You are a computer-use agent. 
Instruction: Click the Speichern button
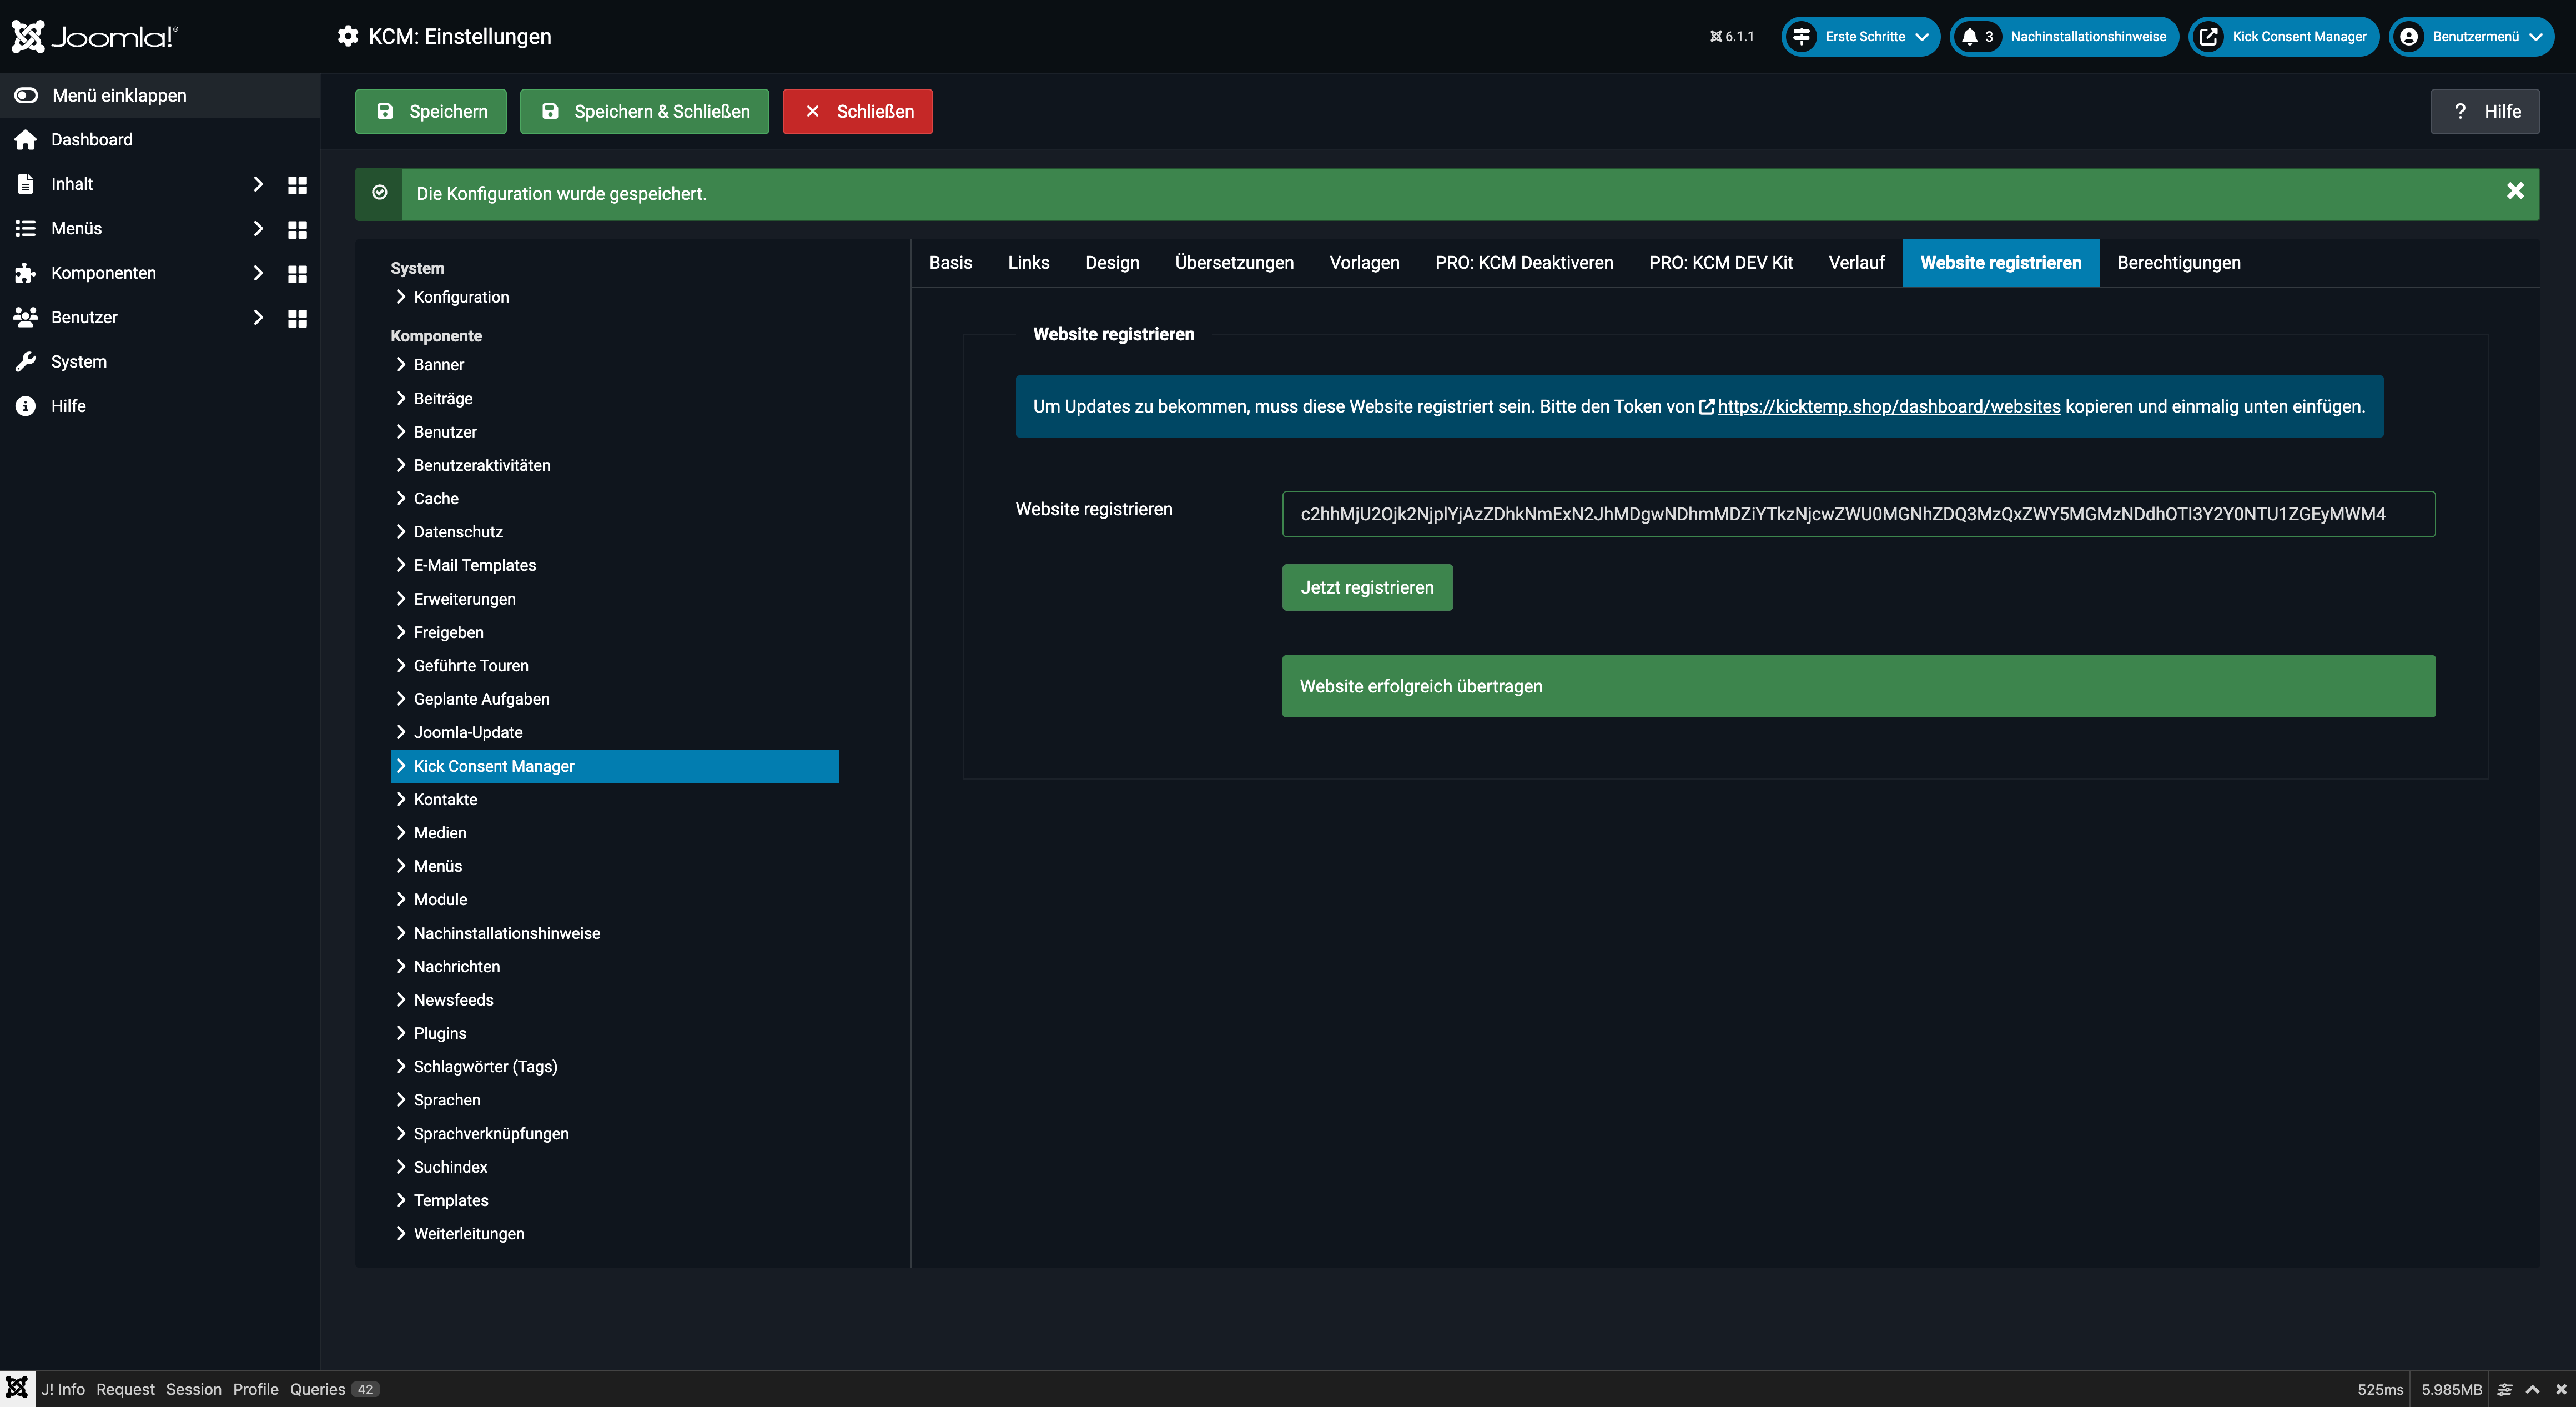click(x=431, y=111)
